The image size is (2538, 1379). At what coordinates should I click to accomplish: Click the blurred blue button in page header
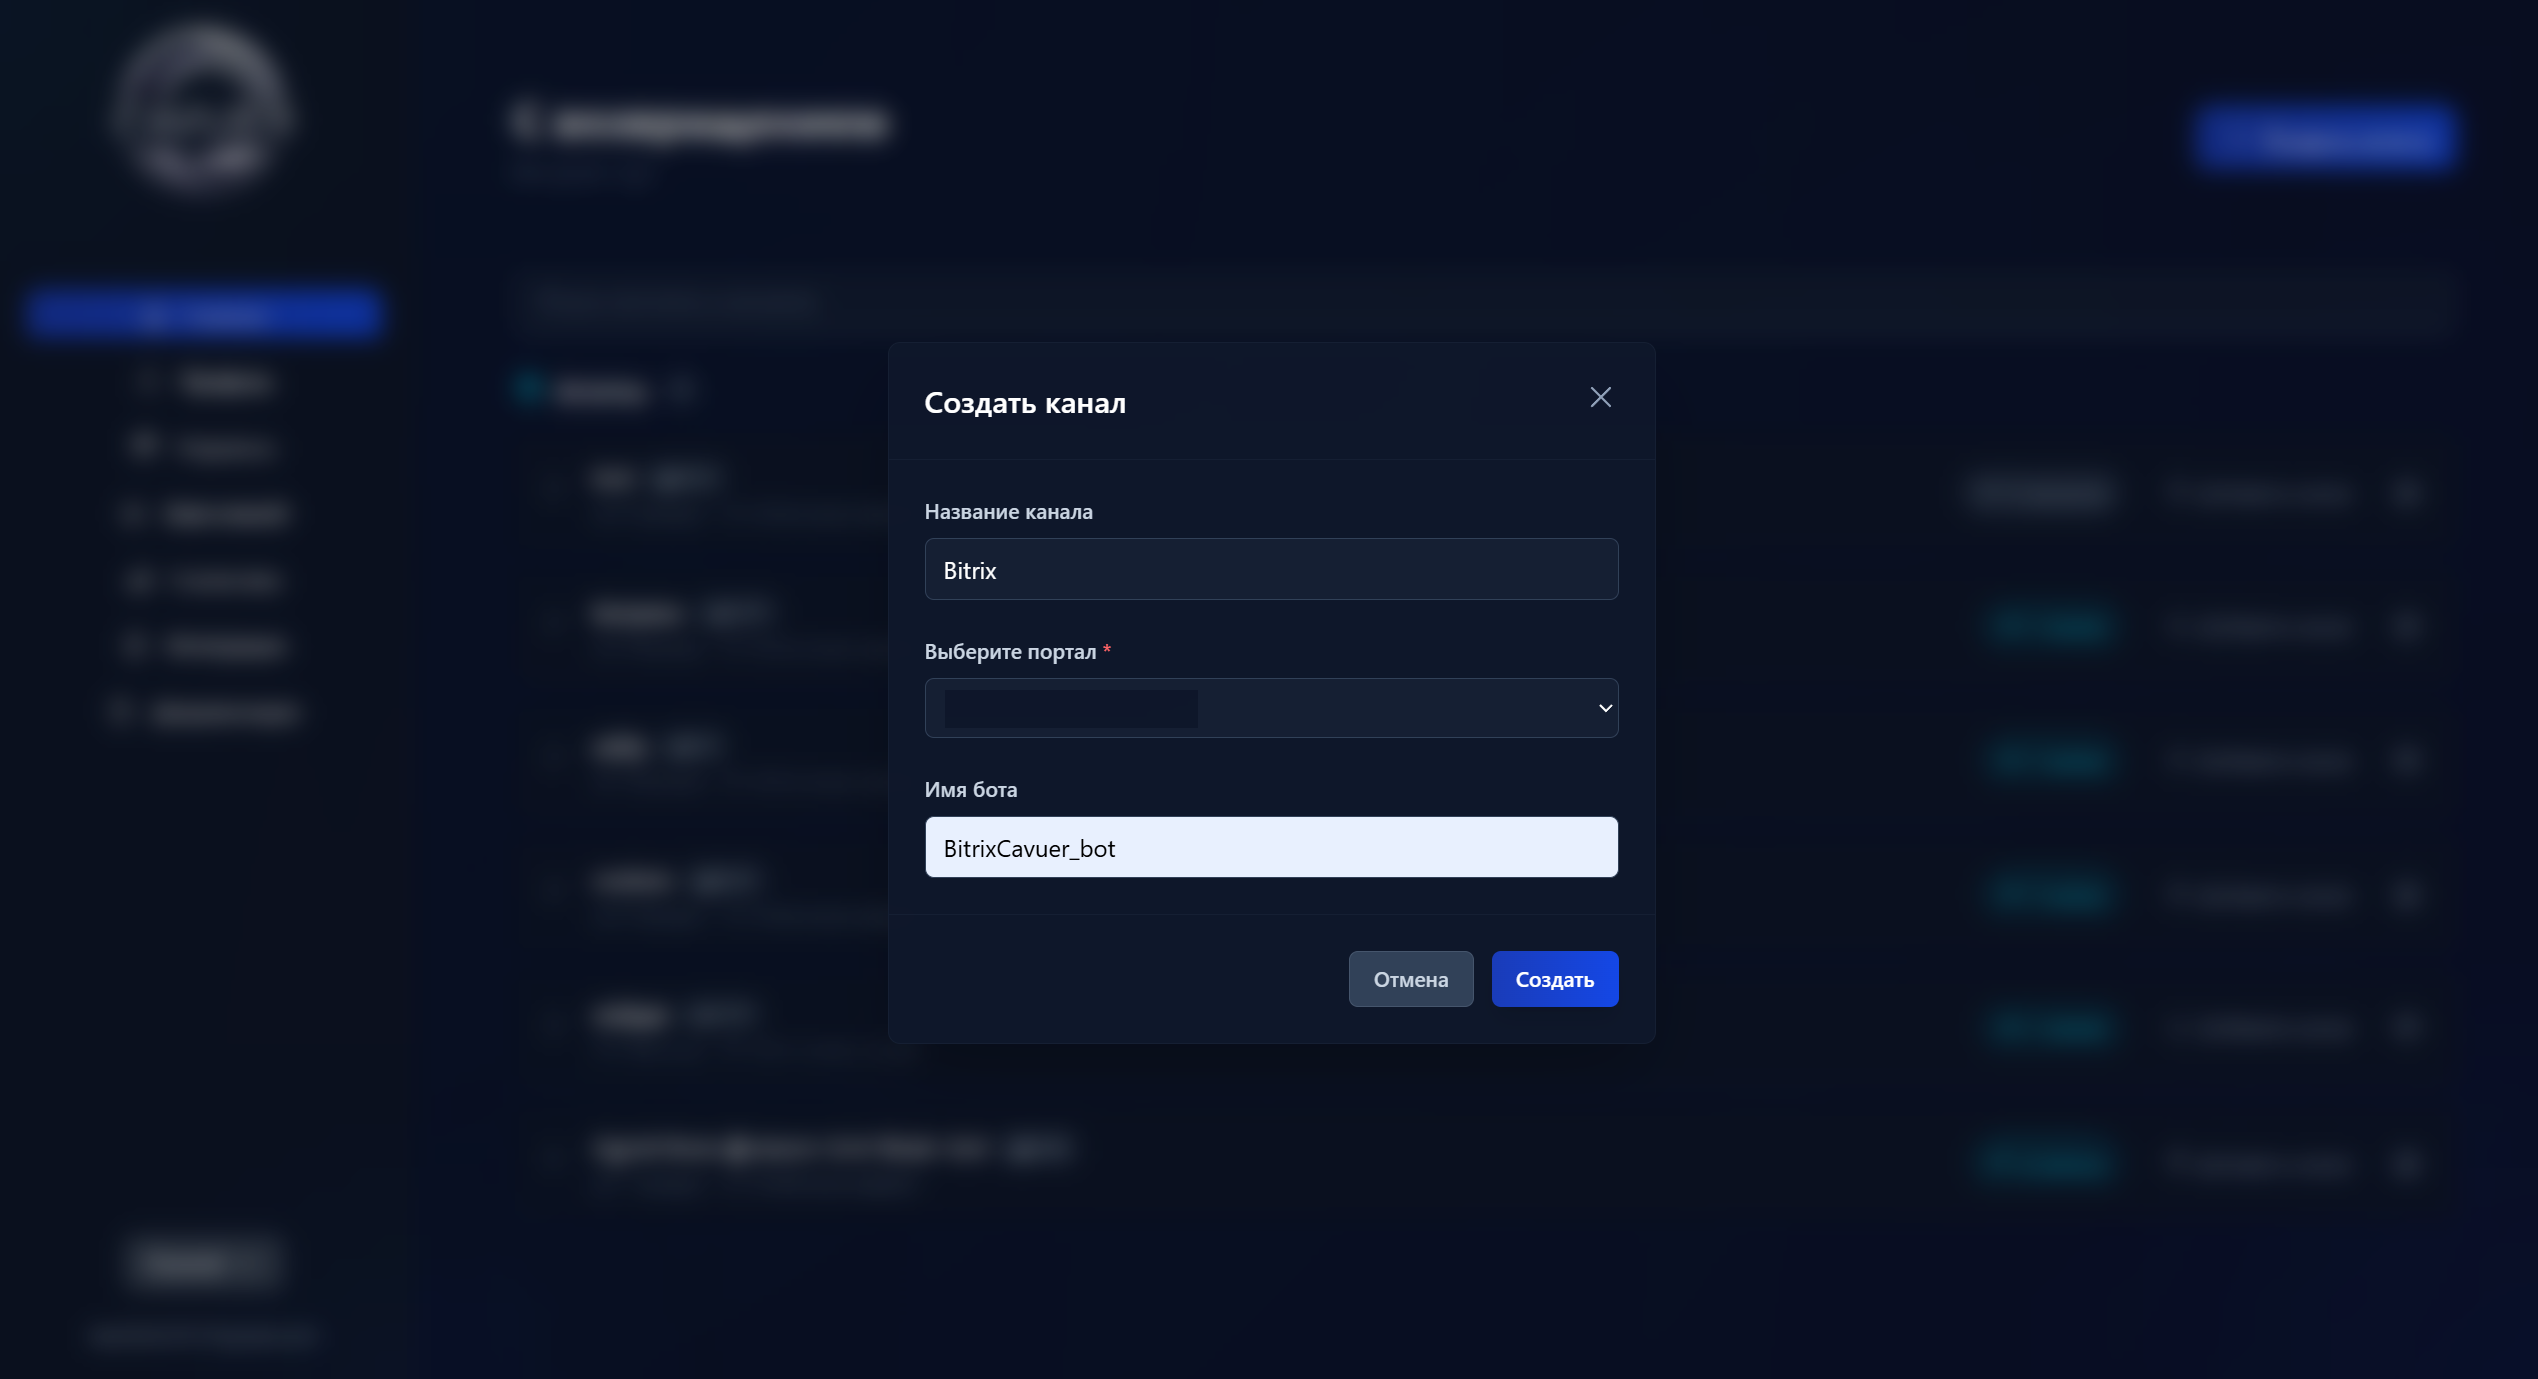pyautogui.click(x=2324, y=138)
